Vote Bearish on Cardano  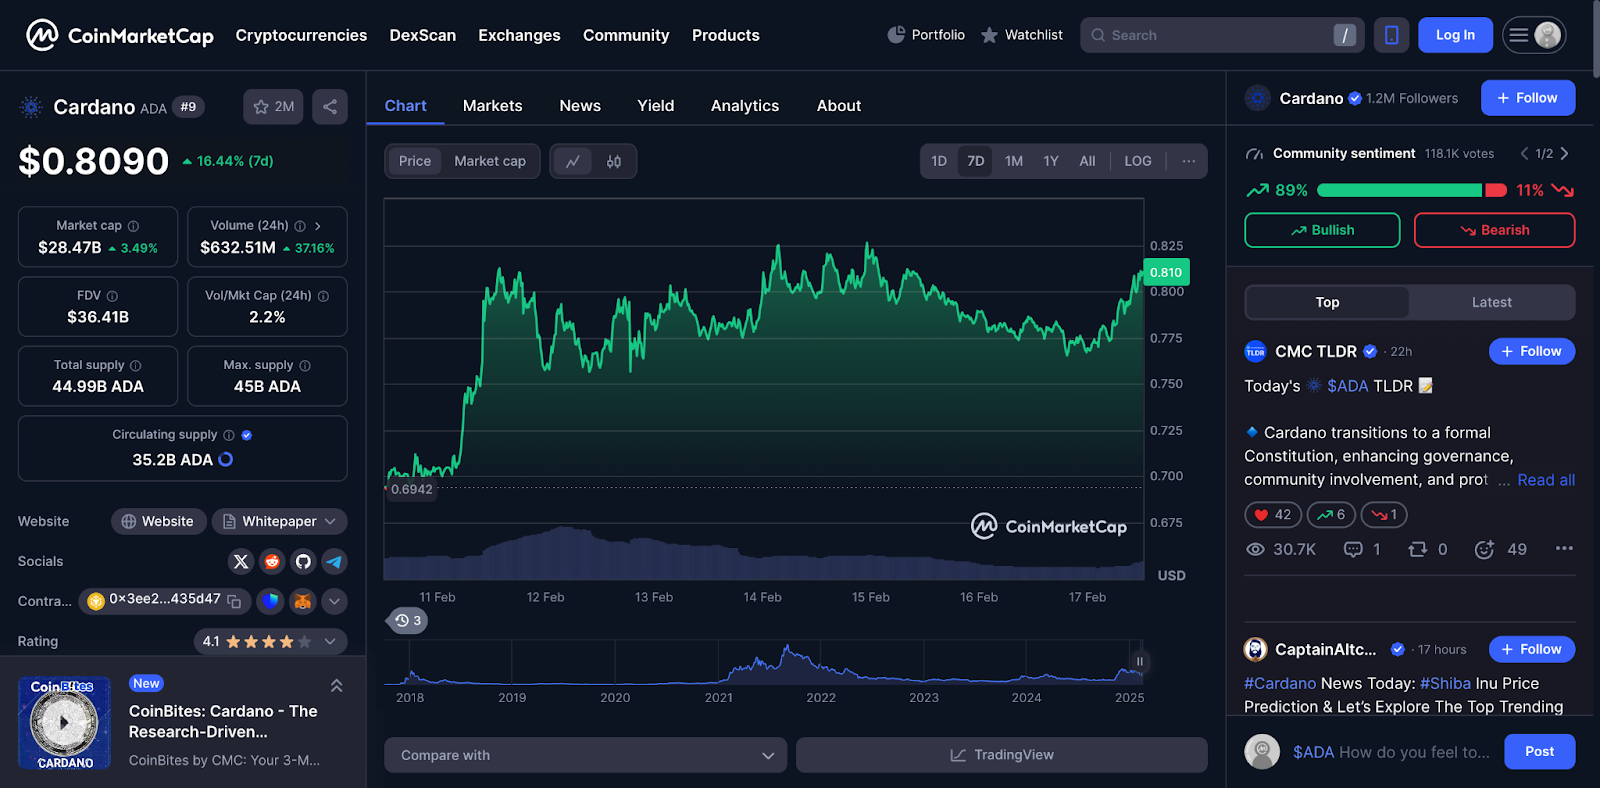pos(1494,230)
